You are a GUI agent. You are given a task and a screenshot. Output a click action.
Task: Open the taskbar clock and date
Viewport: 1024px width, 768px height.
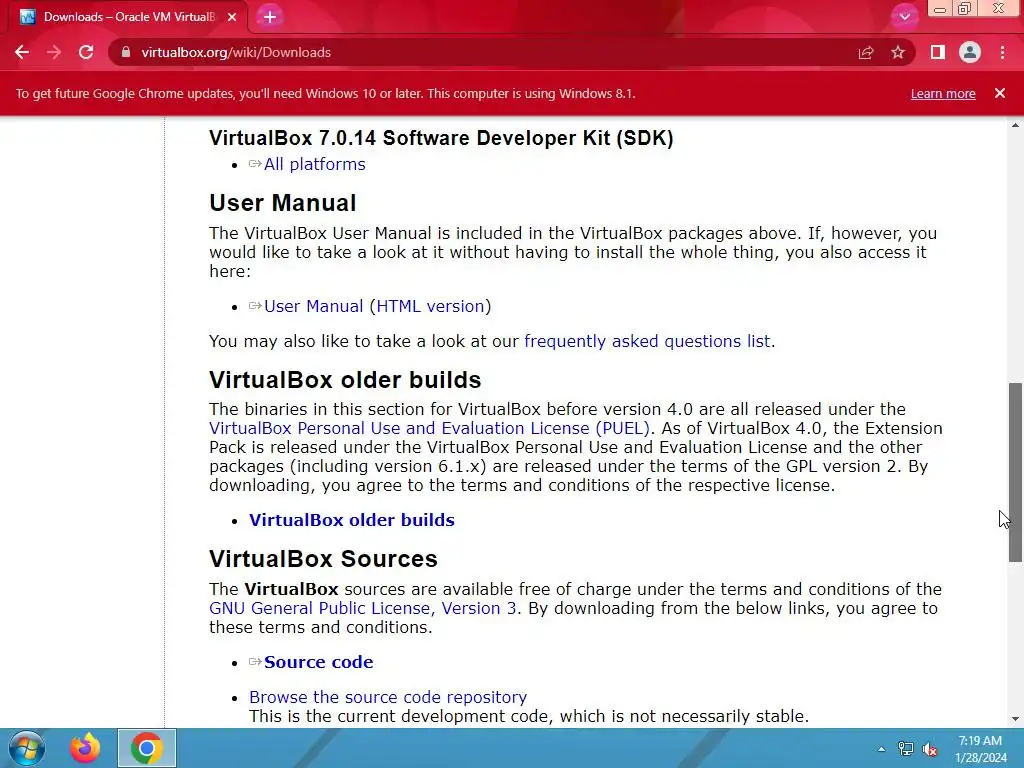(x=980, y=749)
